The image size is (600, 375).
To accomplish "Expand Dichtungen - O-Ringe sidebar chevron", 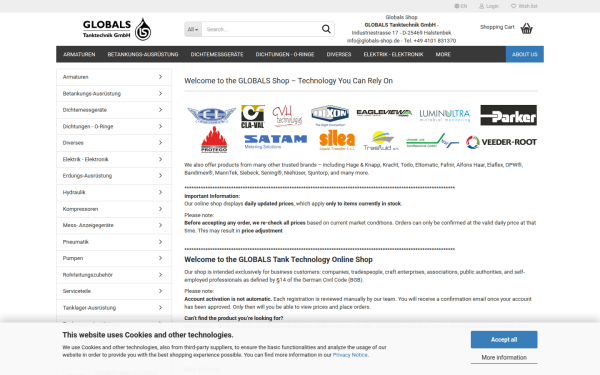I will click(160, 126).
